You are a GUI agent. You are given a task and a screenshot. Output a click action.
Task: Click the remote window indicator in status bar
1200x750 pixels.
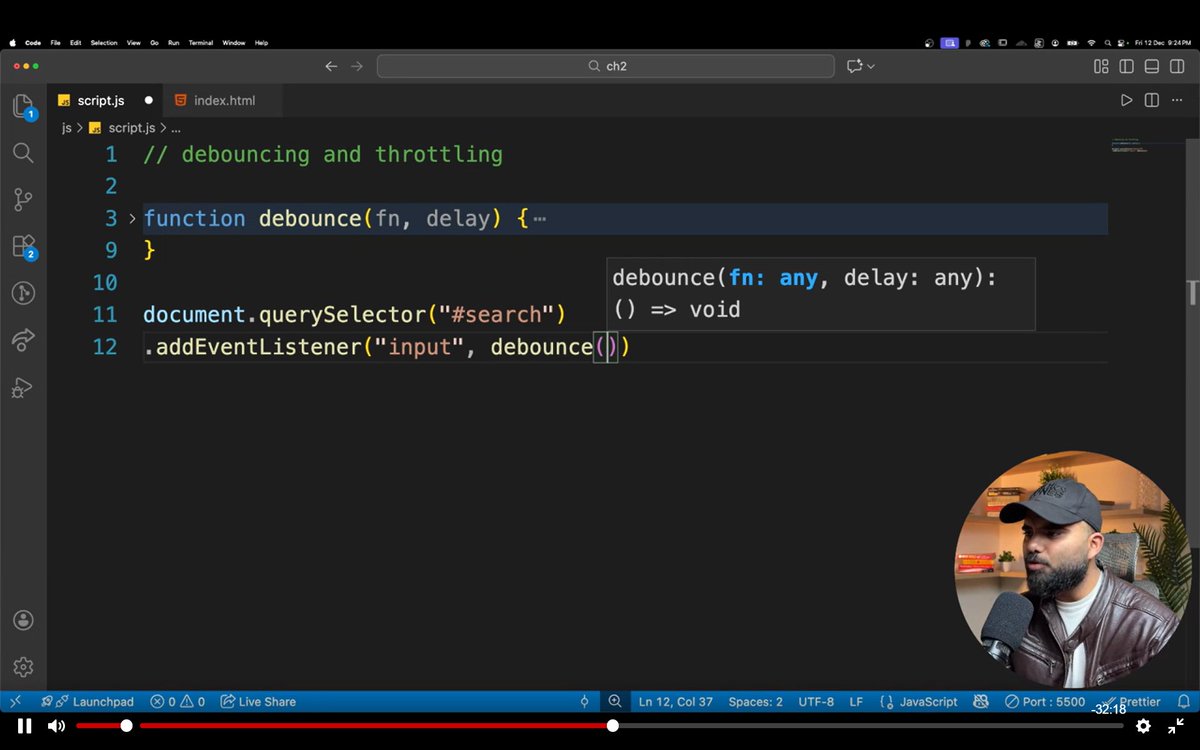click(x=14, y=701)
